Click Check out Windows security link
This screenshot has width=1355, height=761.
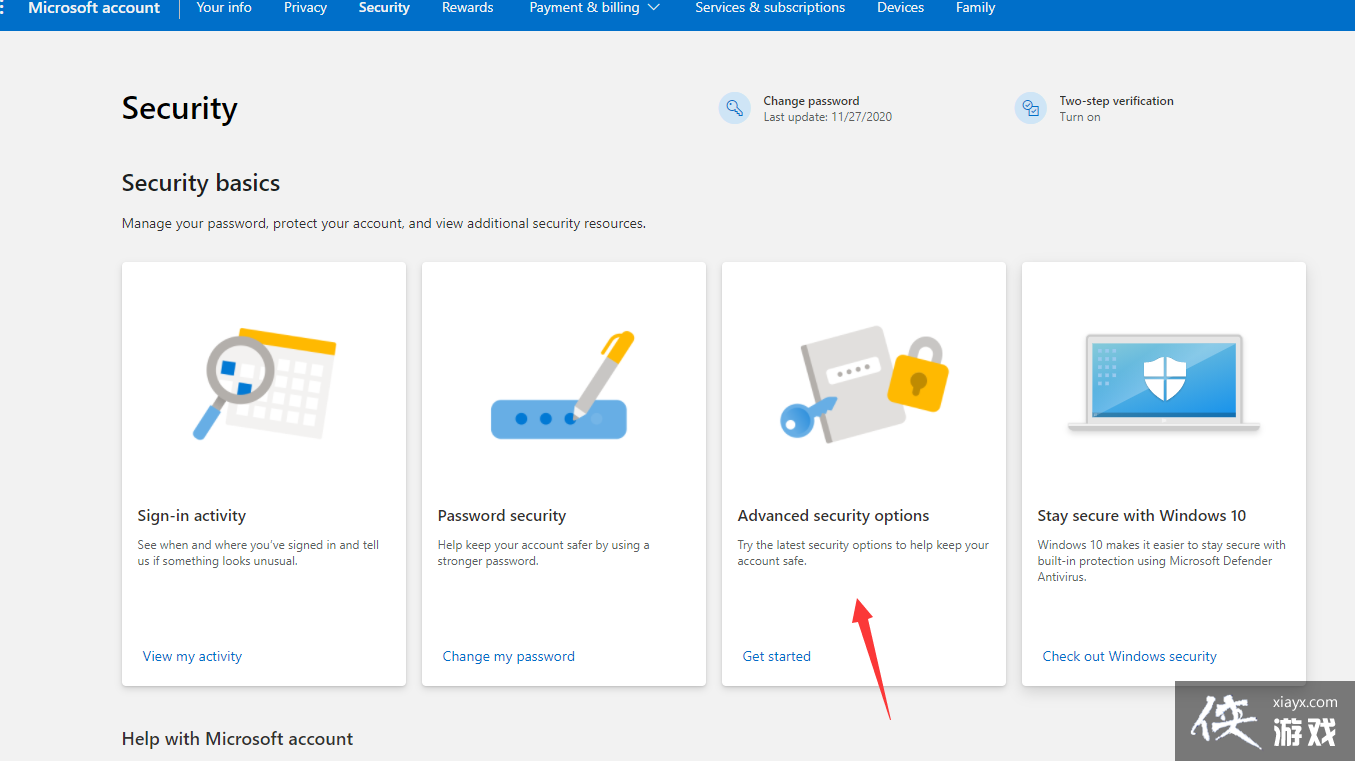click(x=1129, y=656)
